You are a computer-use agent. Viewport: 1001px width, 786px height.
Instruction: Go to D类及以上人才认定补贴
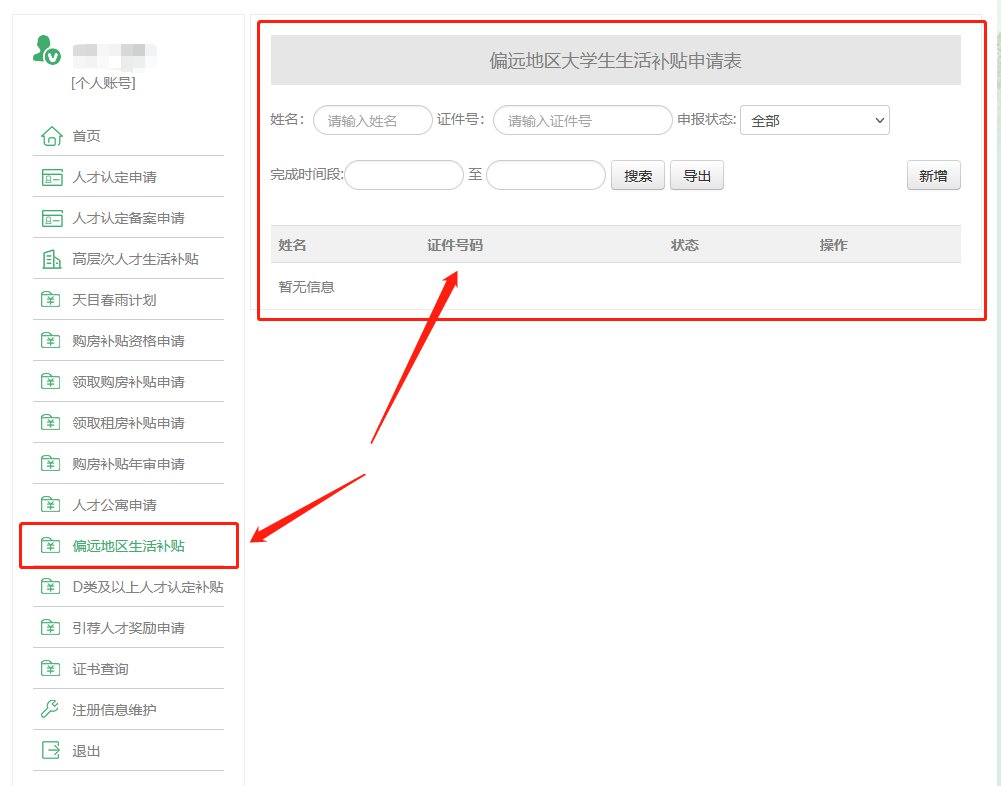[147, 587]
